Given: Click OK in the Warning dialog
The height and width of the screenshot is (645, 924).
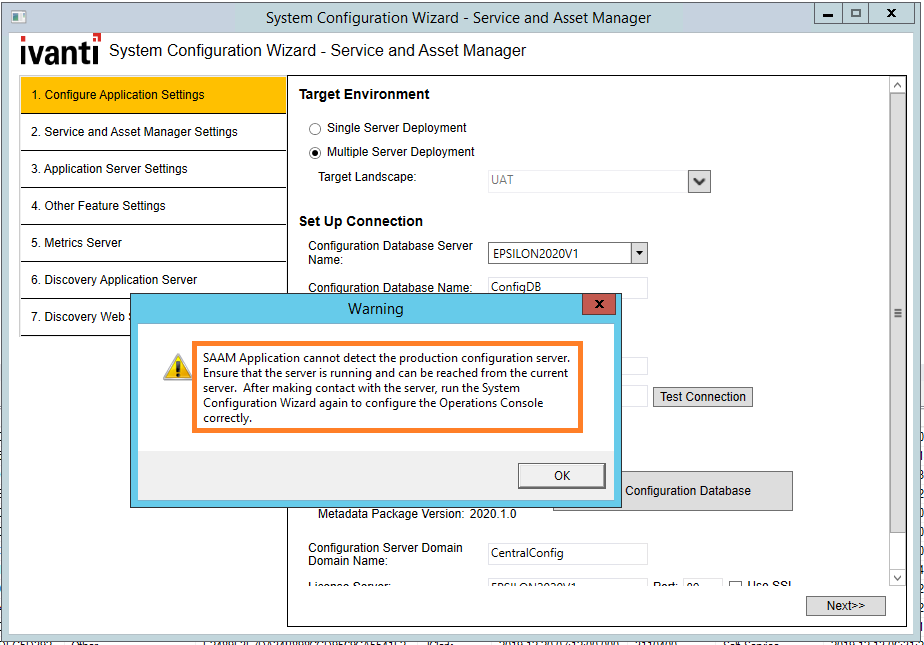Looking at the screenshot, I should tap(561, 476).
